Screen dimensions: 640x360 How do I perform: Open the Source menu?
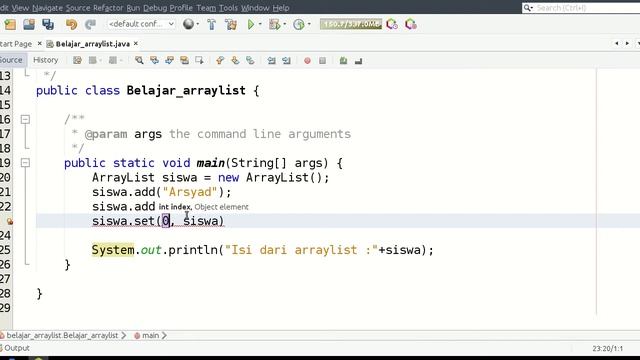pyautogui.click(x=78, y=8)
